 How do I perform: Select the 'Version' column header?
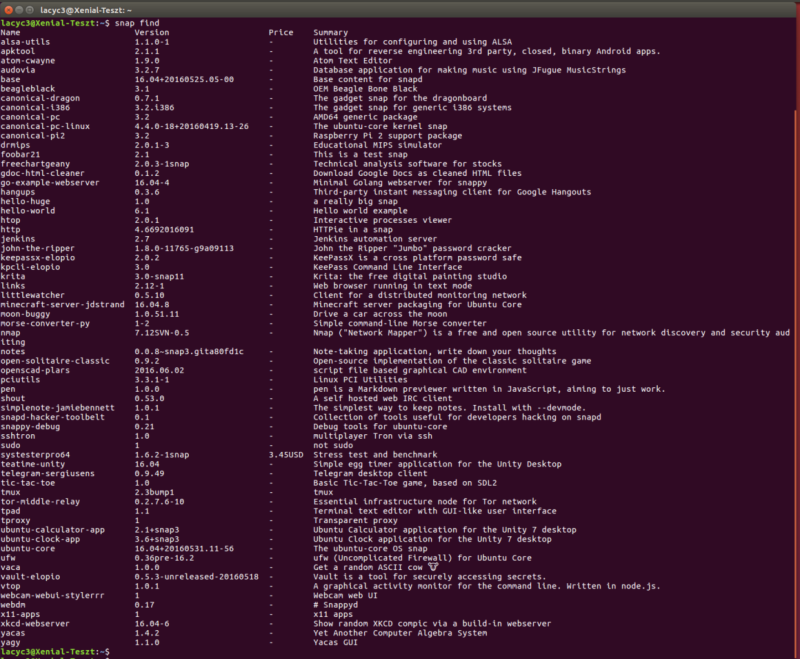(x=152, y=33)
